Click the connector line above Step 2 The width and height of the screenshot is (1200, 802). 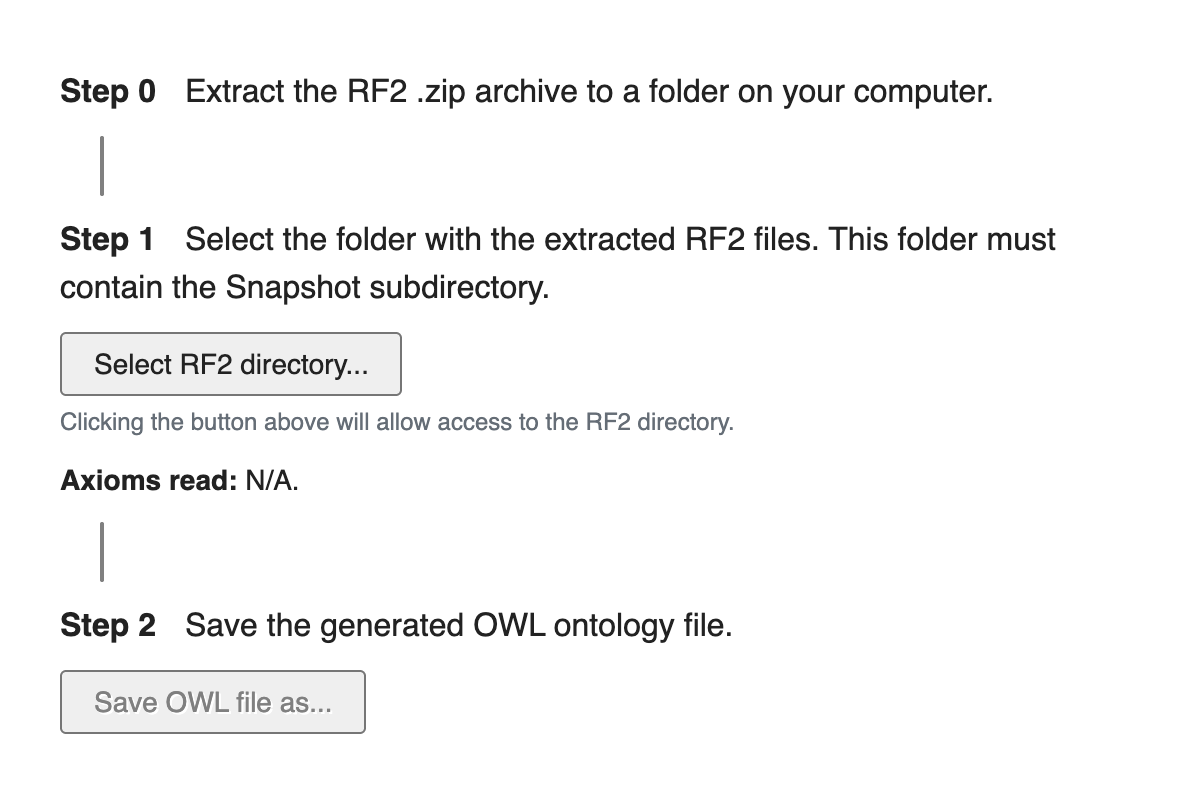tap(102, 551)
